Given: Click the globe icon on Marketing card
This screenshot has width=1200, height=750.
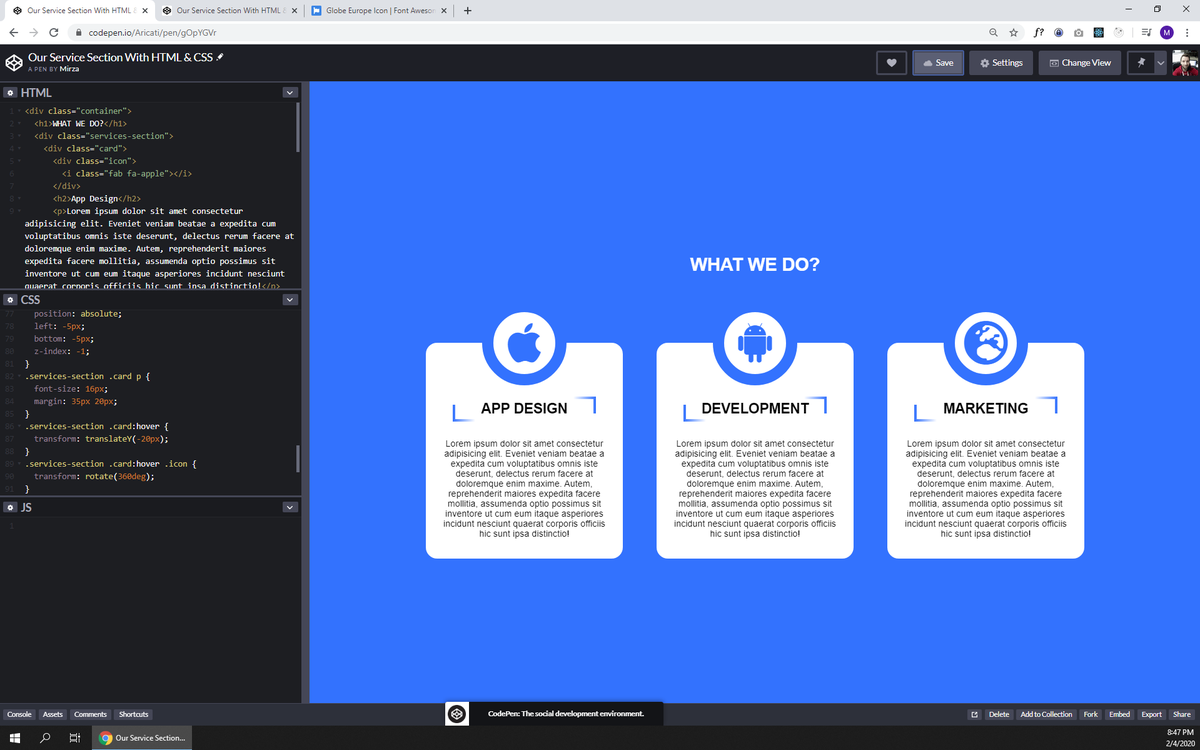Looking at the screenshot, I should (x=986, y=344).
